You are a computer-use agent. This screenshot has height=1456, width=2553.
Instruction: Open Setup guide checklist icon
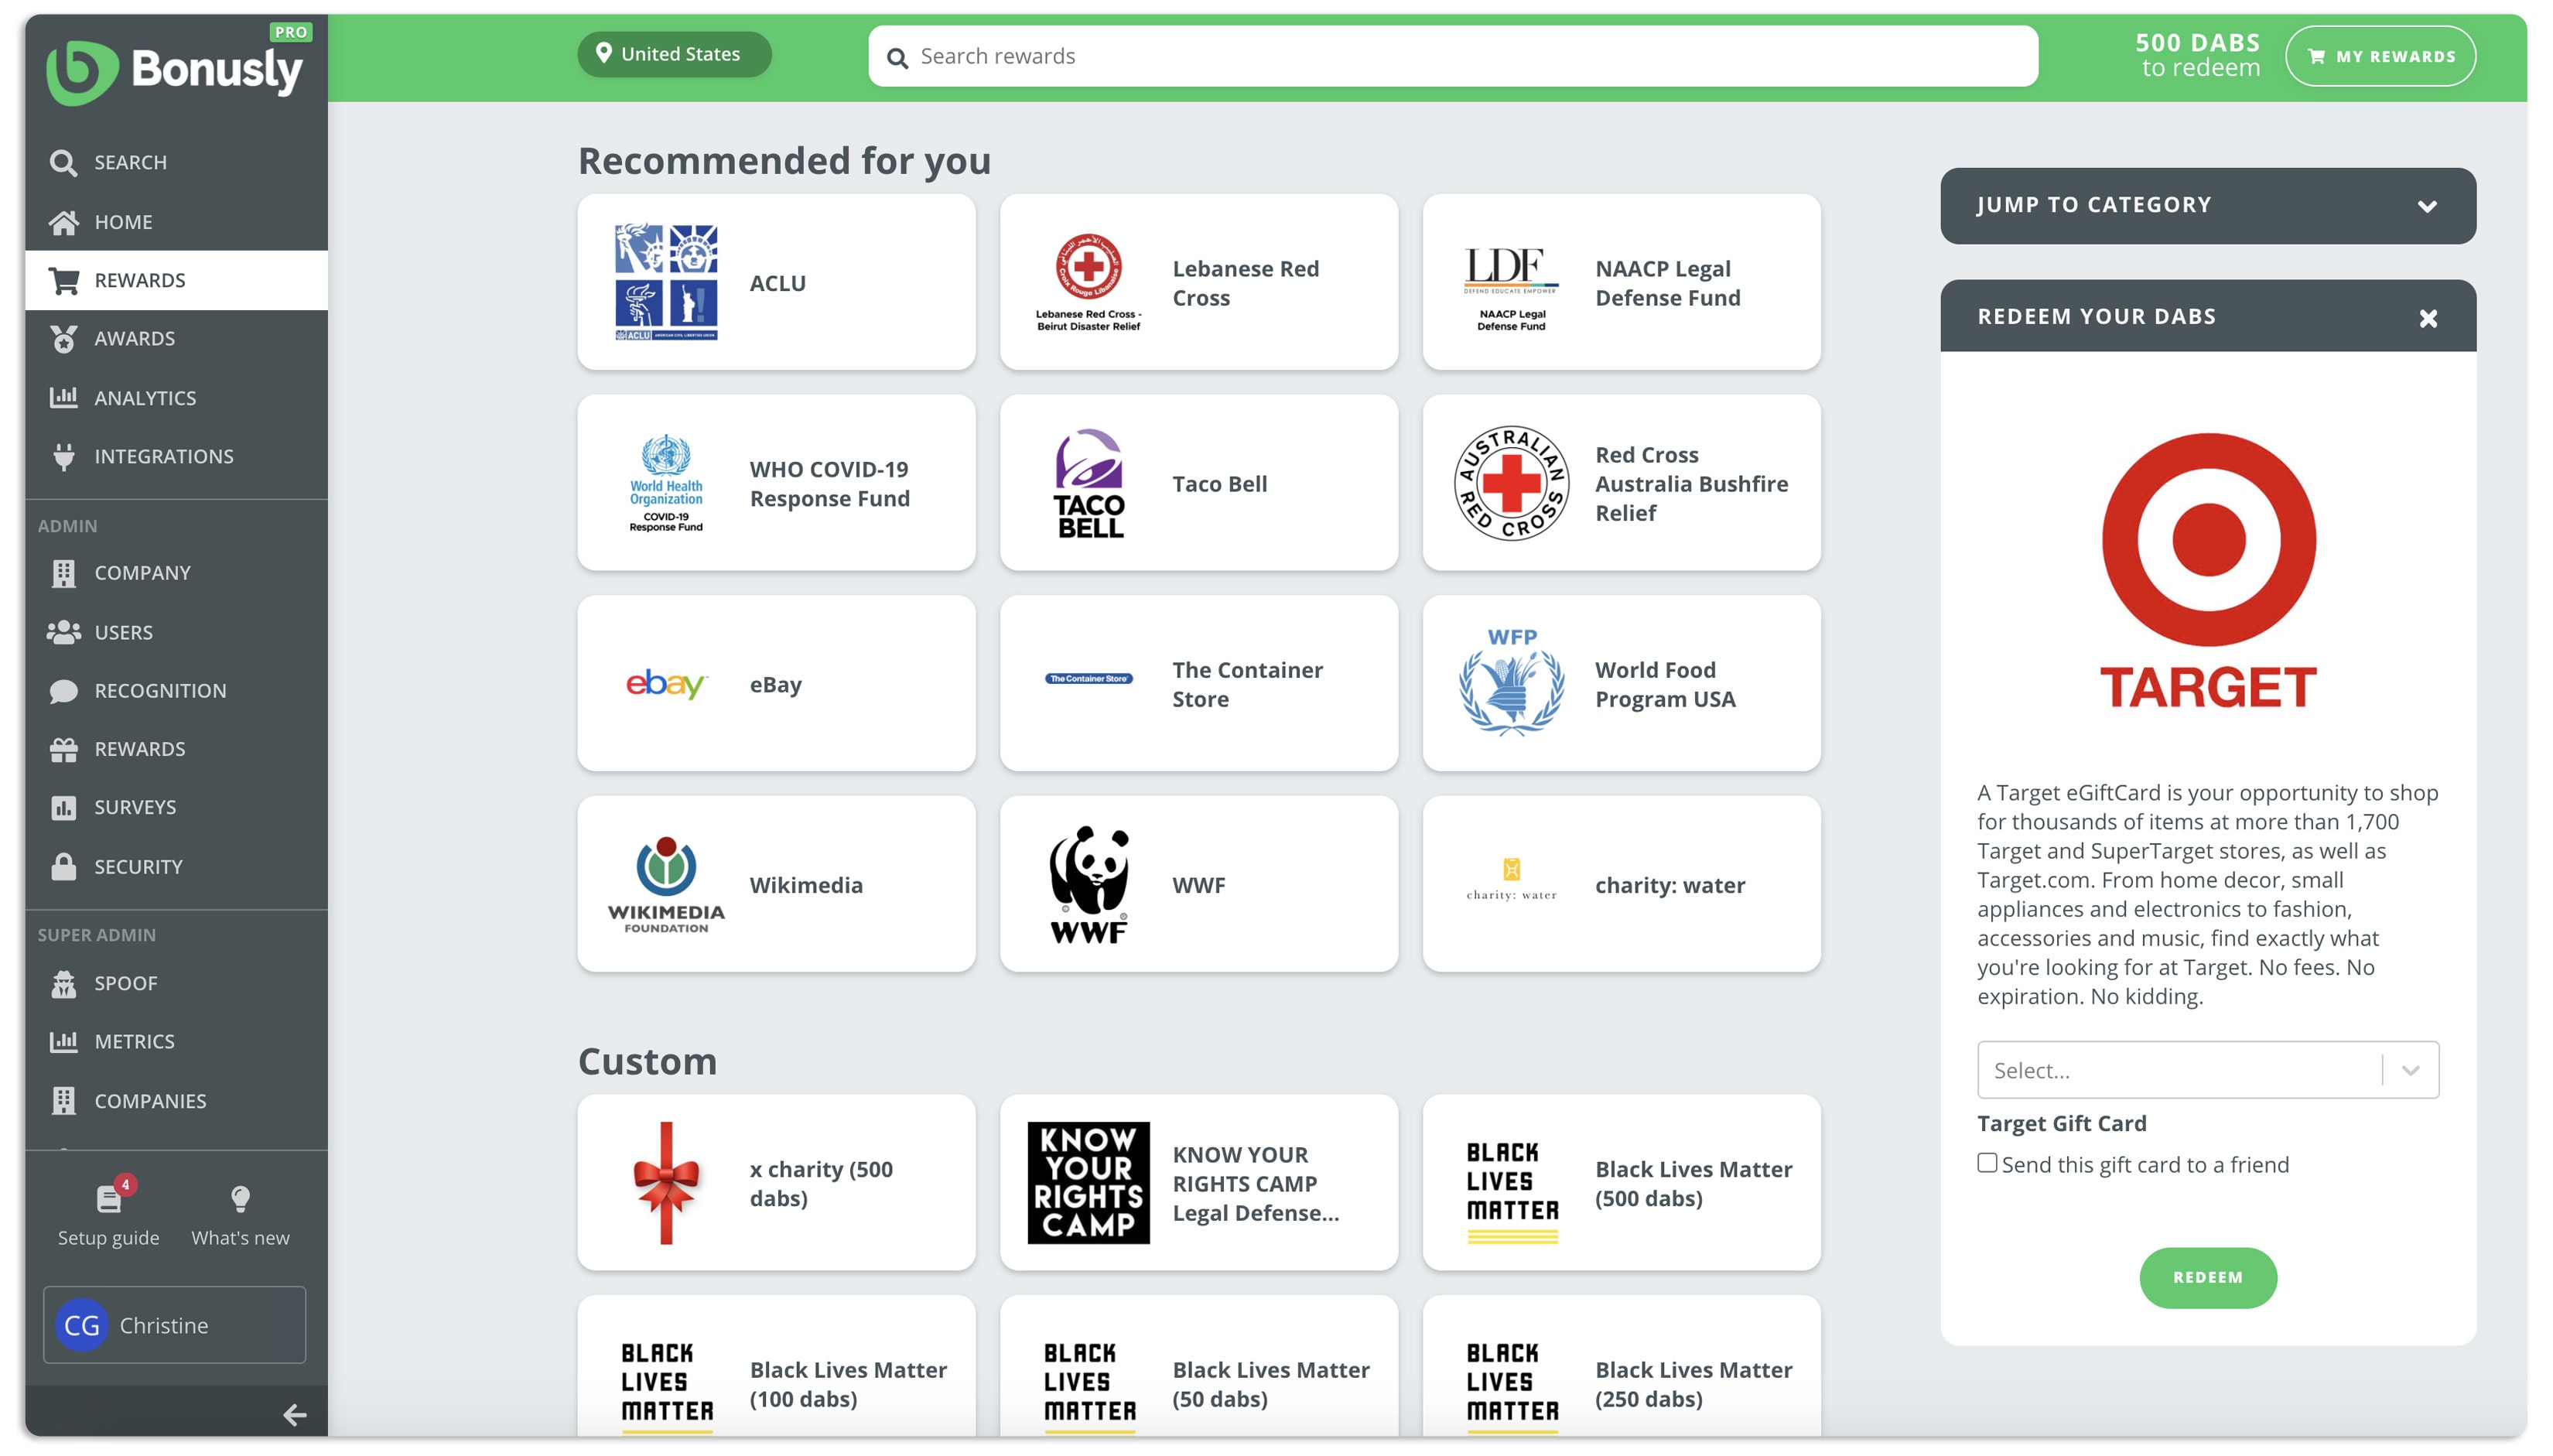point(108,1198)
